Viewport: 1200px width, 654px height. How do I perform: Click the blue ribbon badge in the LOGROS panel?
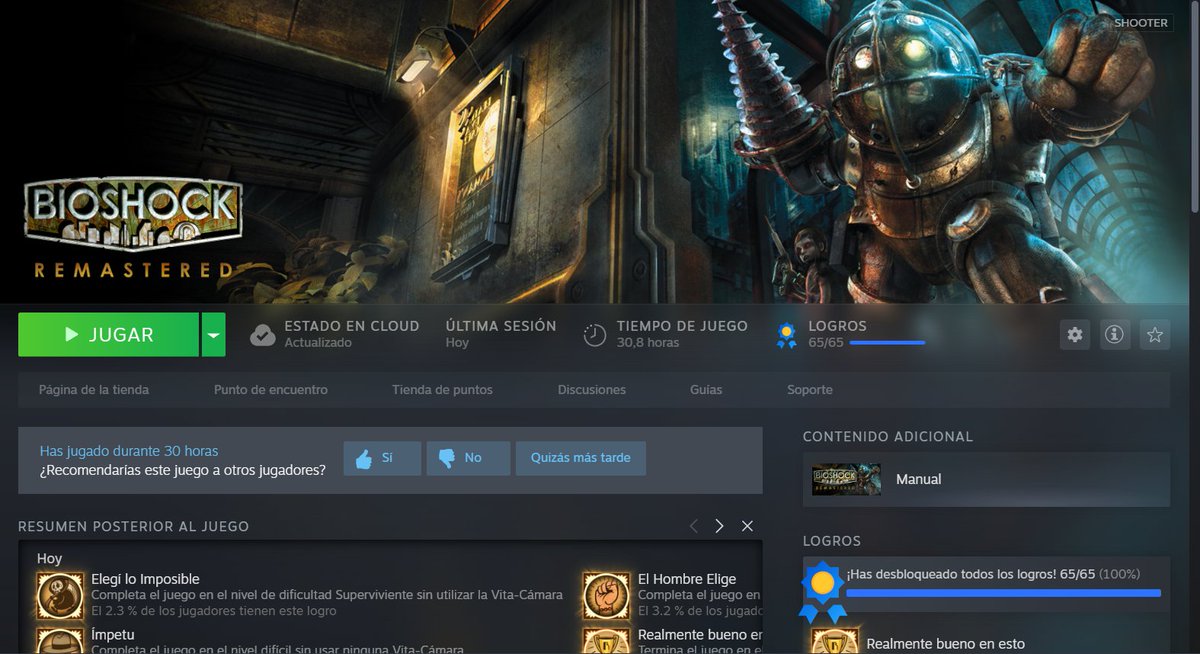pyautogui.click(x=823, y=590)
